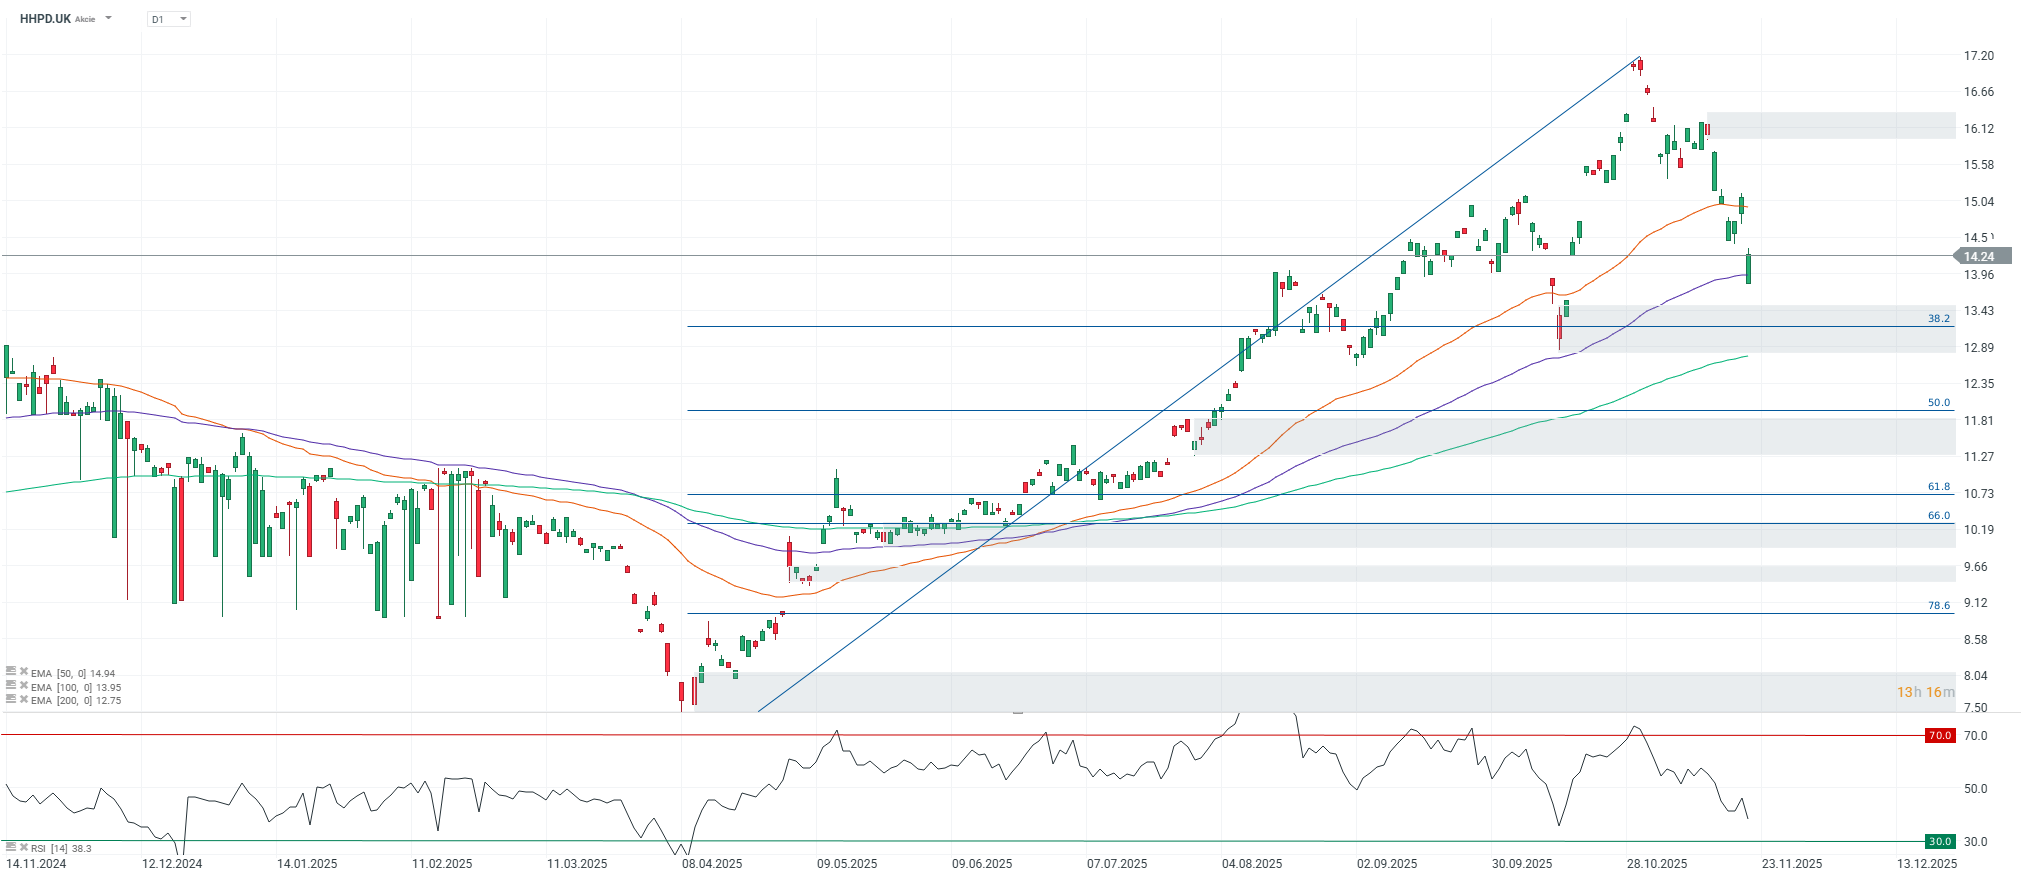Select the 38.2 Fibonacci level label
The image size is (2023, 880).
tap(1938, 319)
